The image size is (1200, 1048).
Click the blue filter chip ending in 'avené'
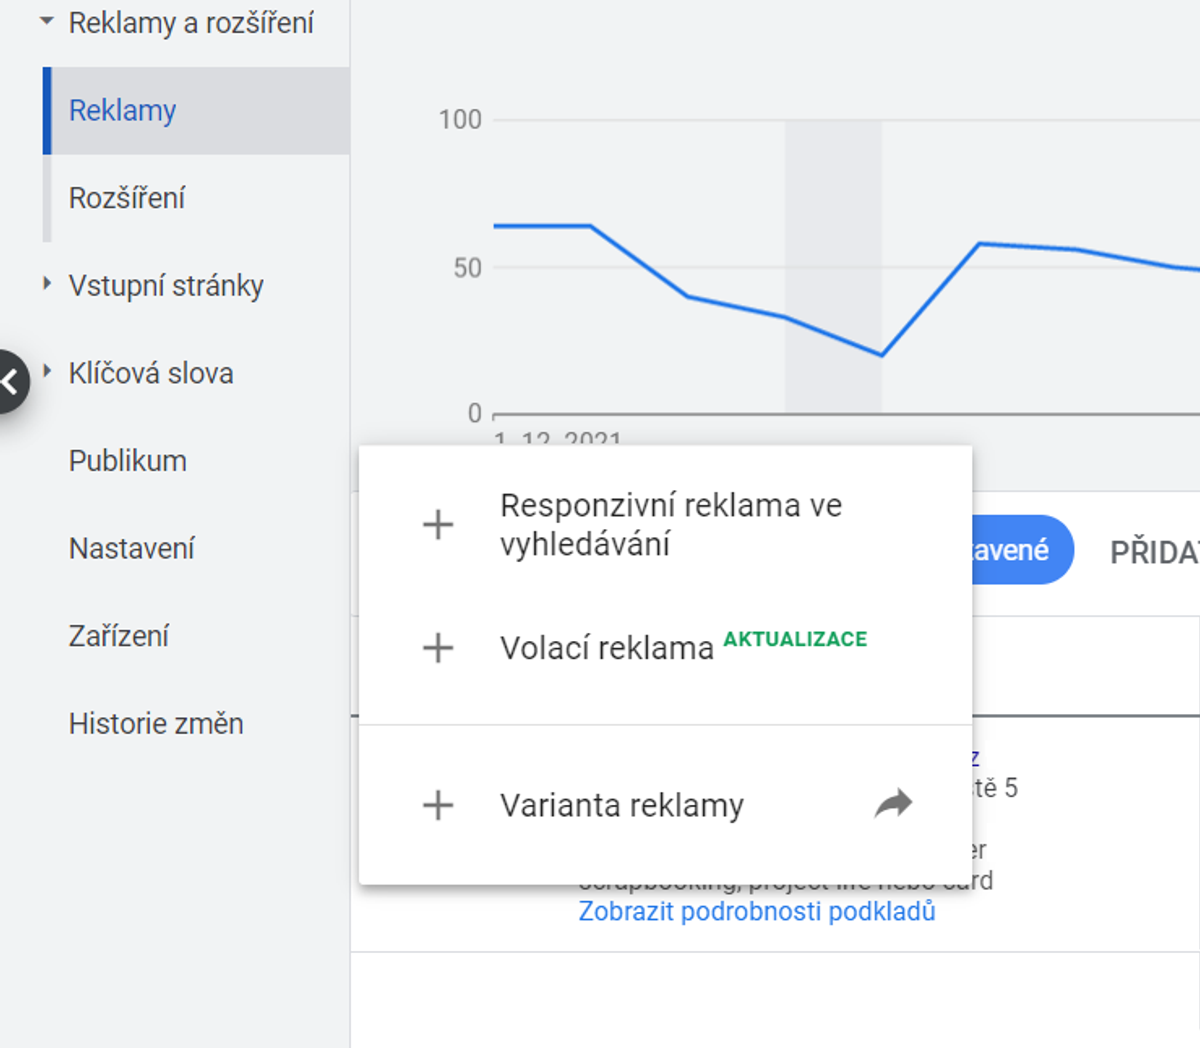click(x=1022, y=550)
